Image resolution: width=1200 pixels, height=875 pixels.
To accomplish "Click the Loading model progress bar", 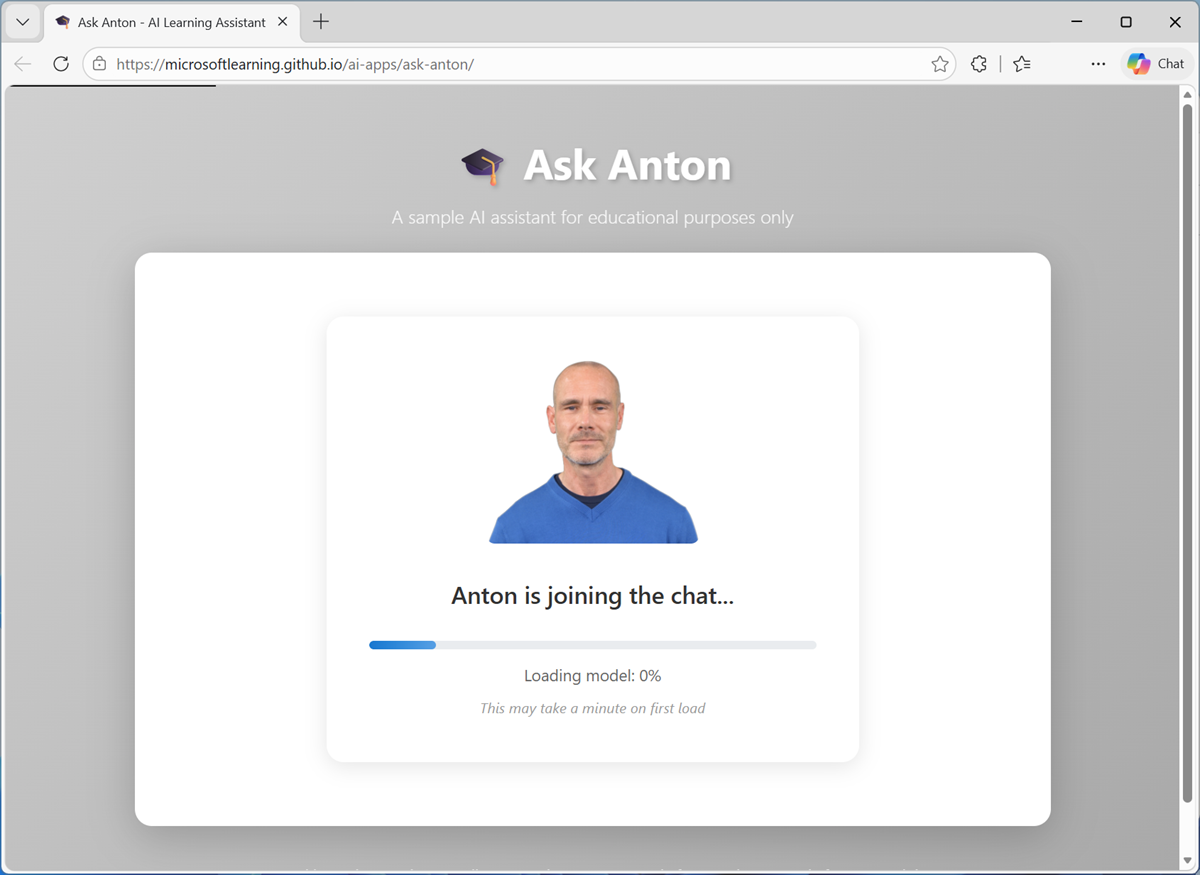I will tap(592, 644).
